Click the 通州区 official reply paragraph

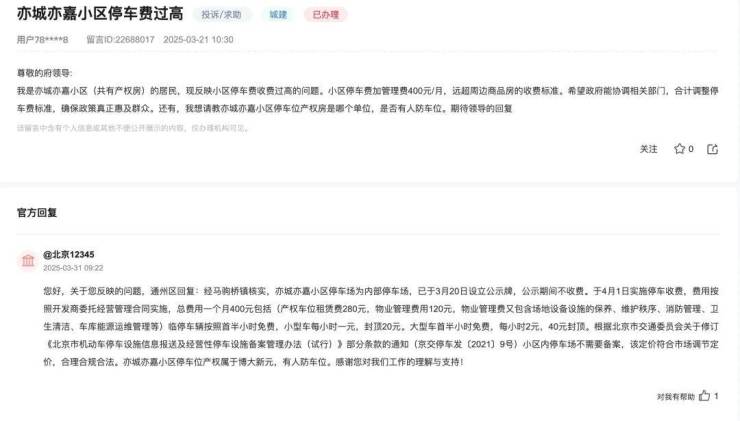(381, 327)
